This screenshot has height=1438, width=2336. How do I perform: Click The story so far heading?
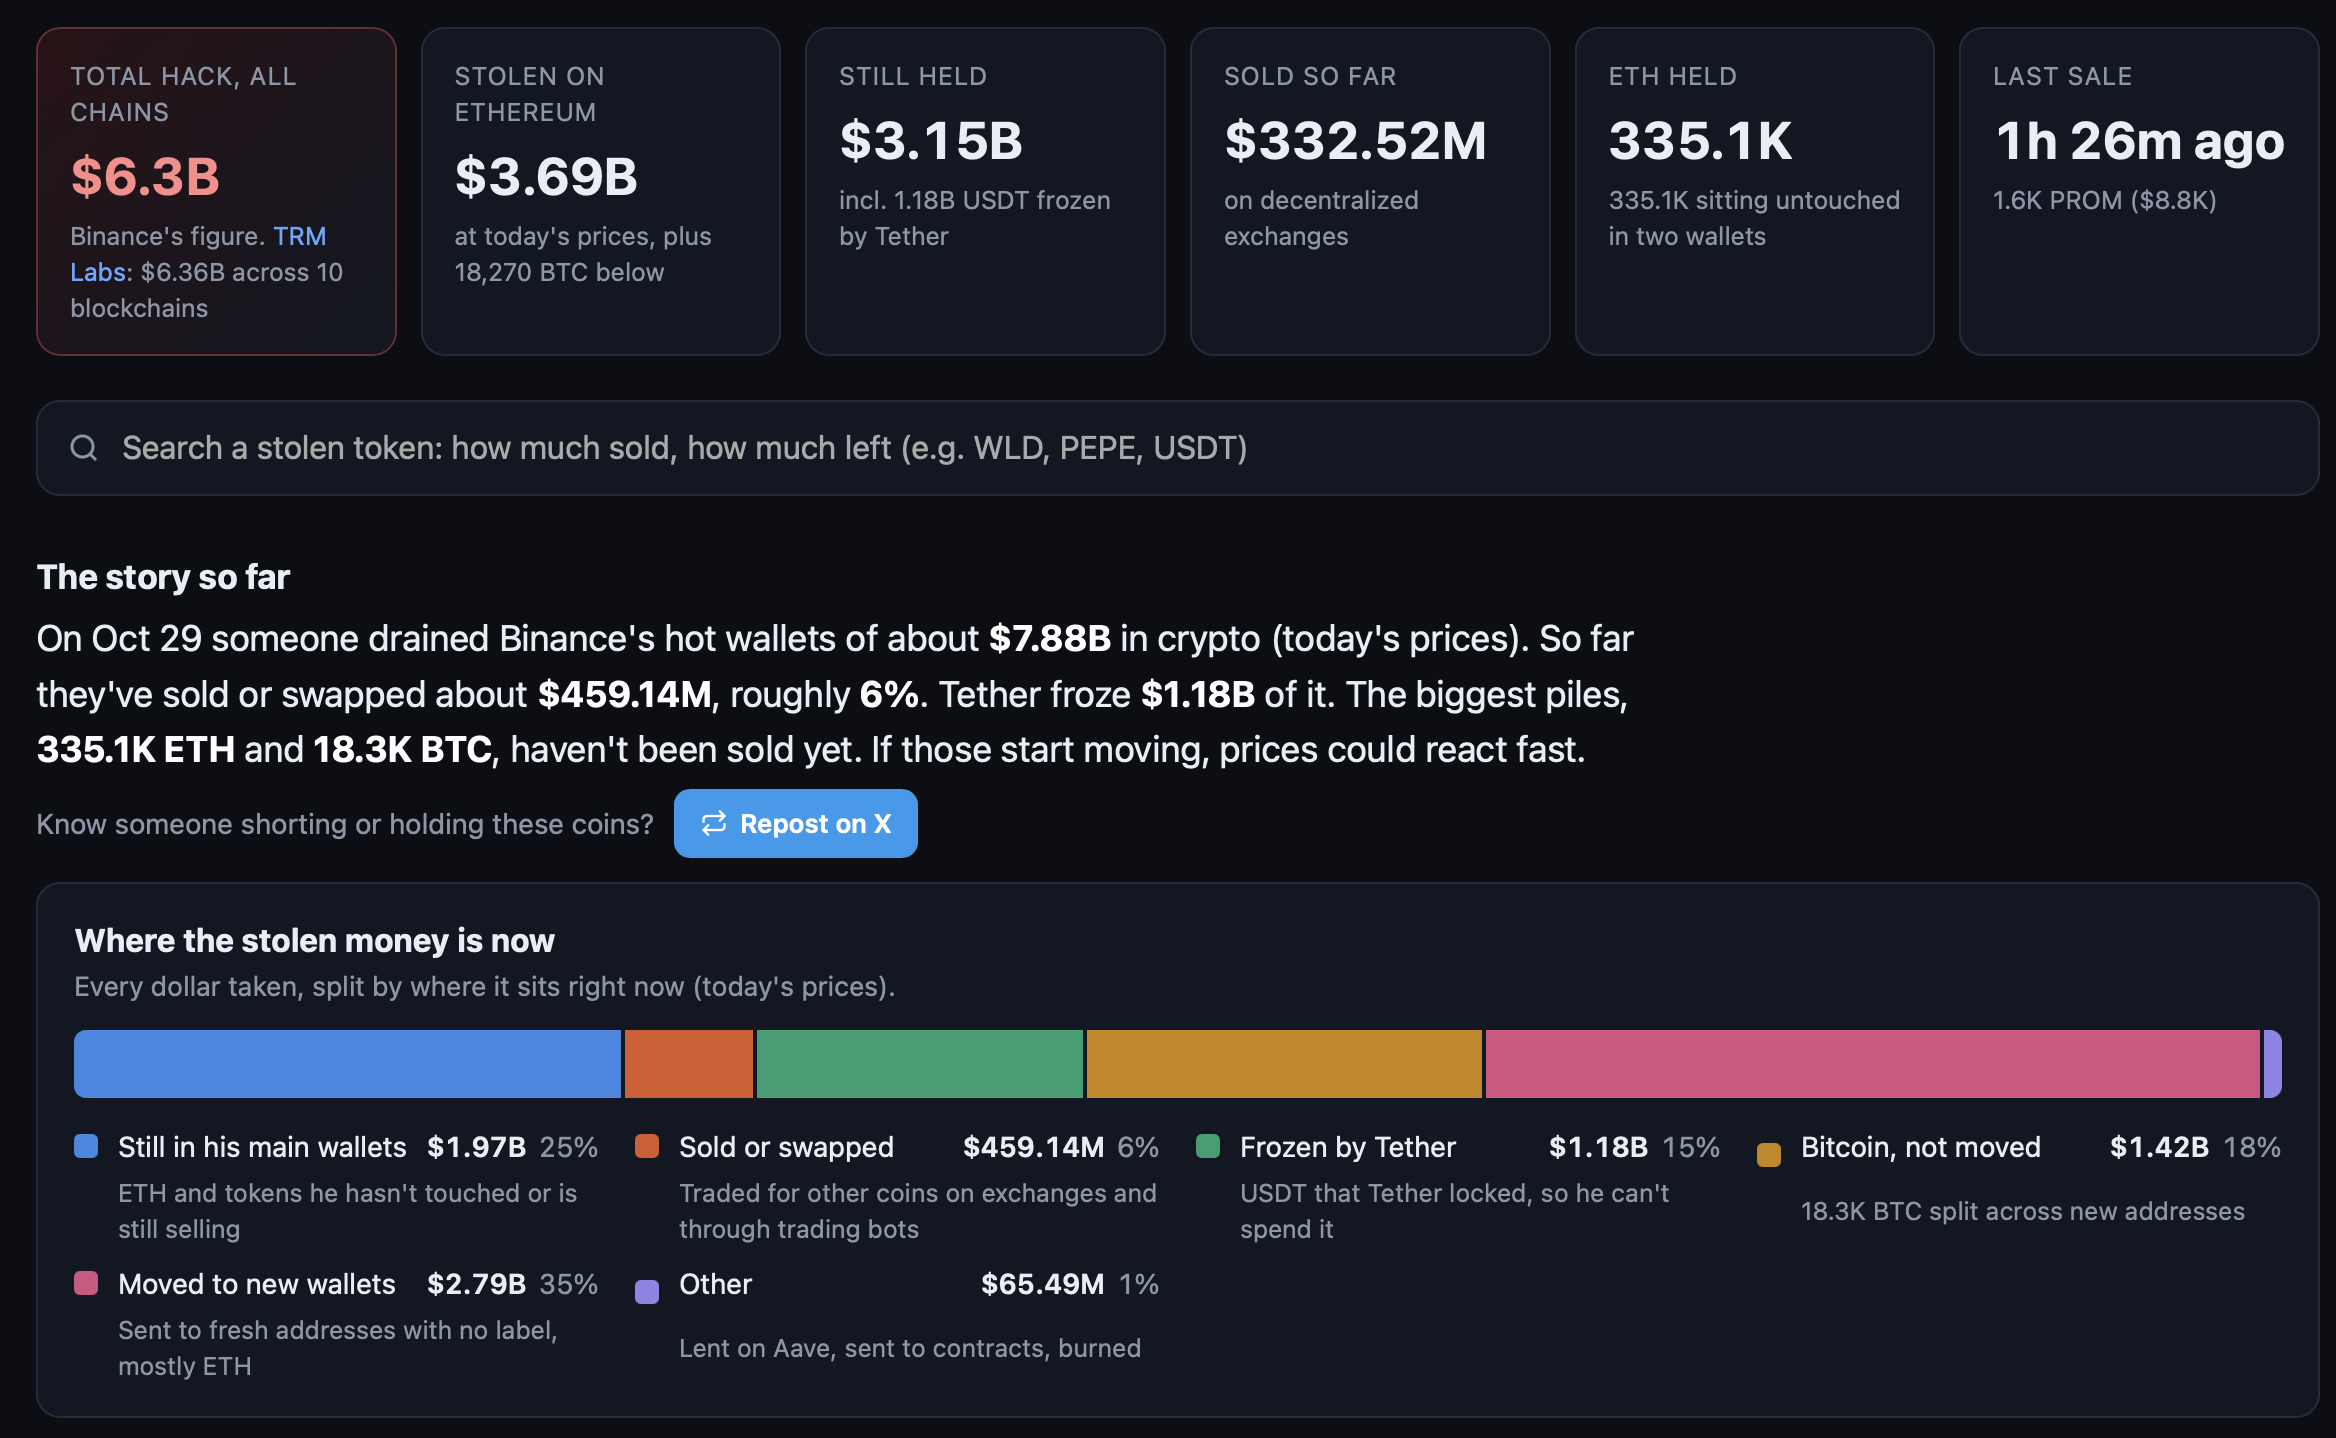[163, 577]
